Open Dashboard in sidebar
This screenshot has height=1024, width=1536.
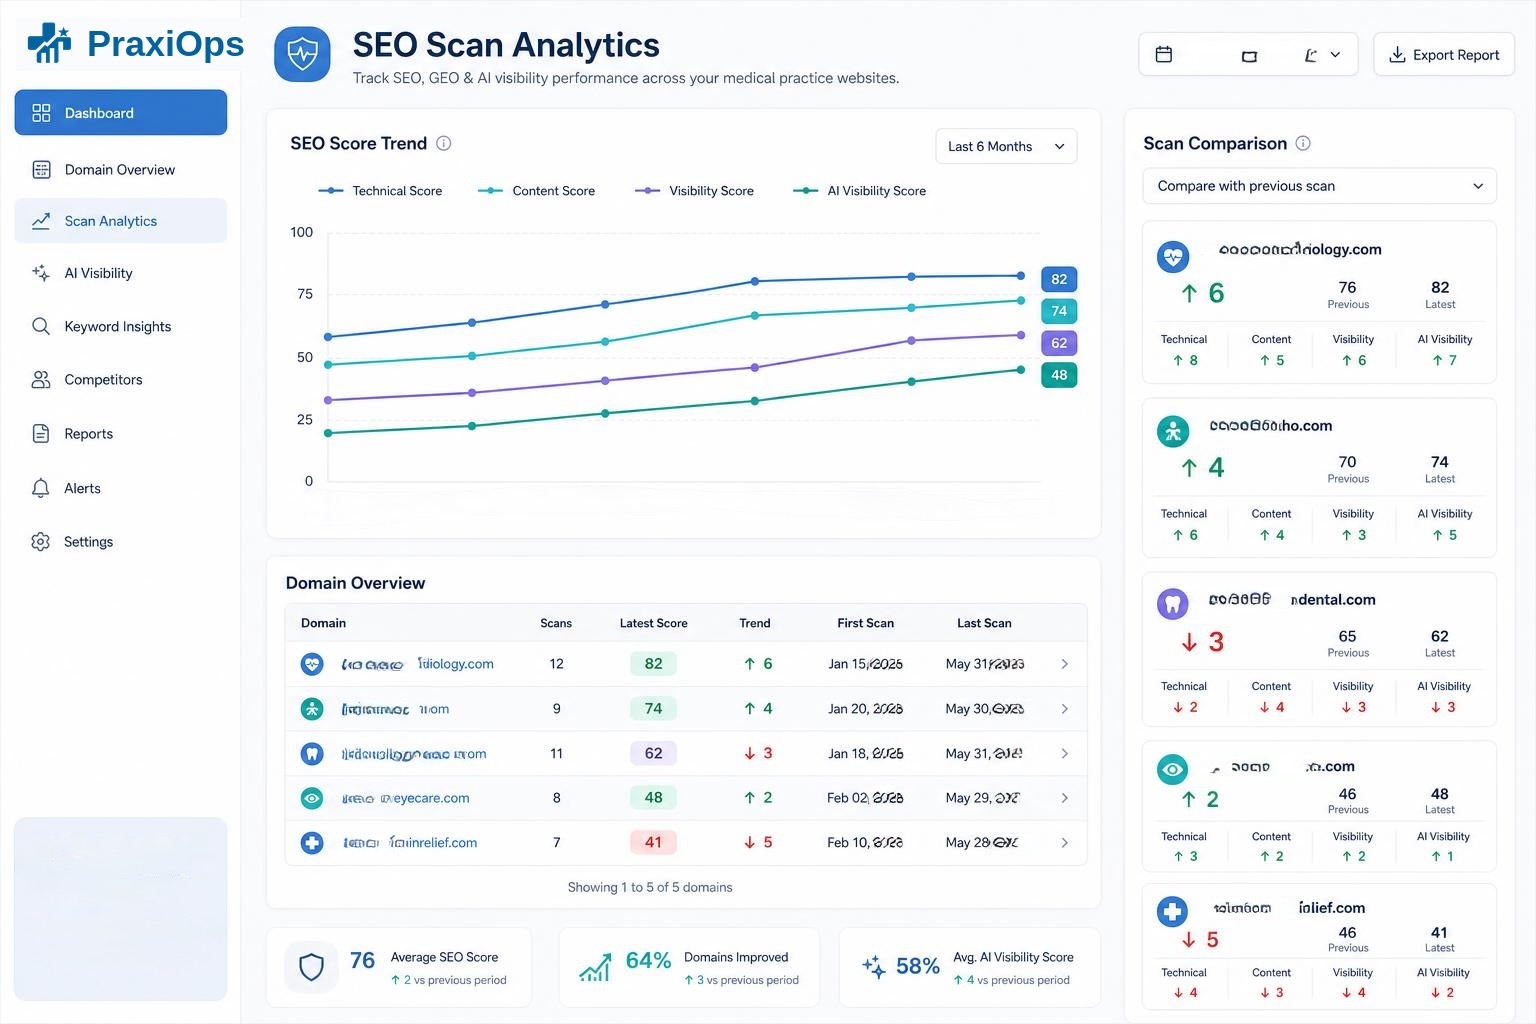point(121,112)
